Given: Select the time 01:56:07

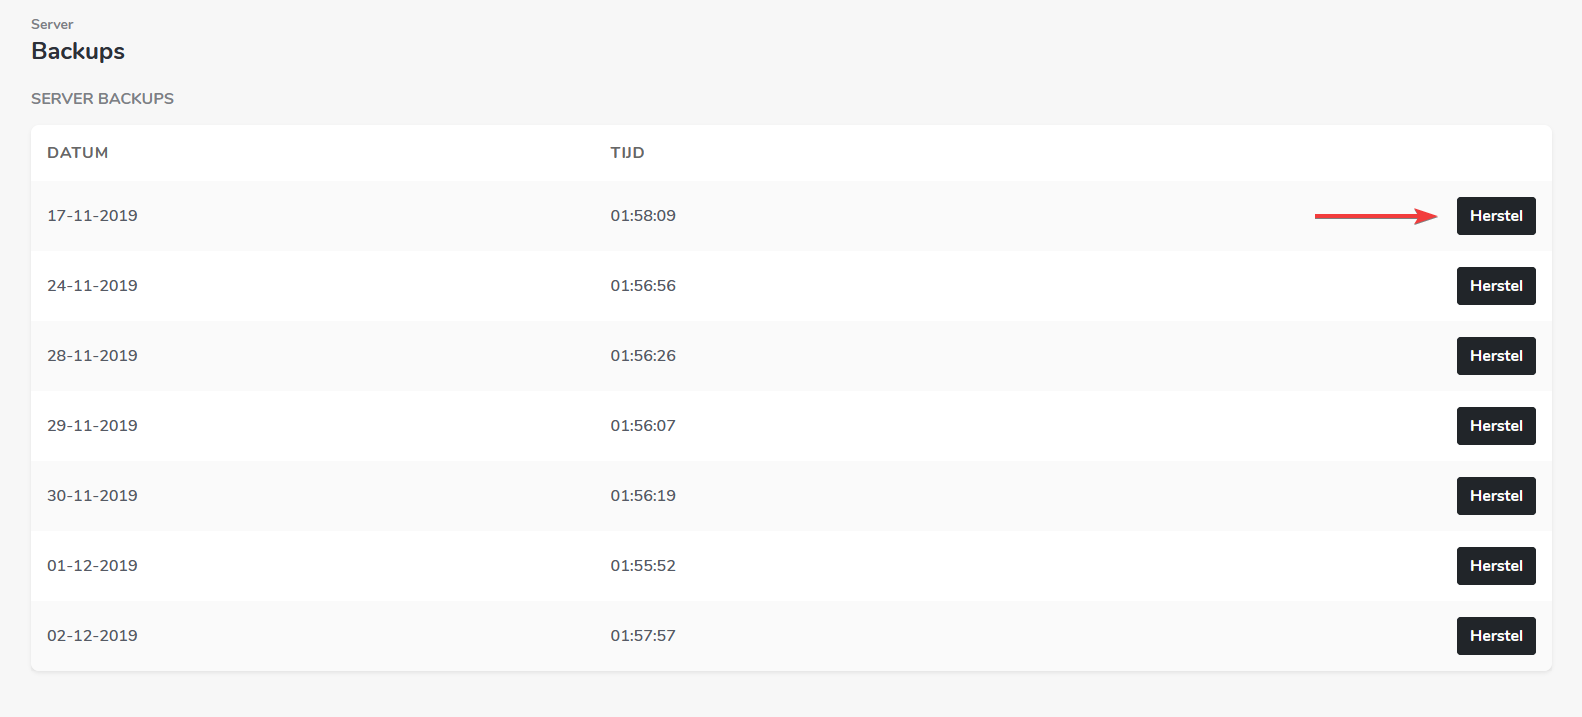Looking at the screenshot, I should tap(643, 426).
